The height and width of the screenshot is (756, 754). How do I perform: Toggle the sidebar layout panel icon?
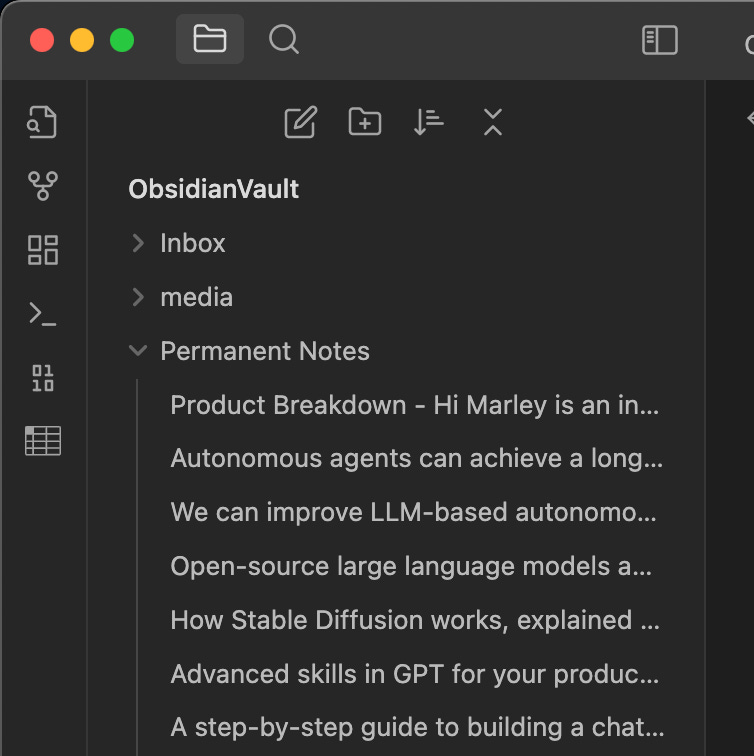660,40
